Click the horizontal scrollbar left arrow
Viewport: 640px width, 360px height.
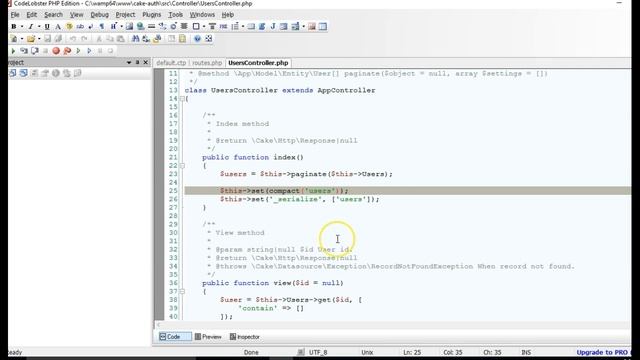click(158, 325)
